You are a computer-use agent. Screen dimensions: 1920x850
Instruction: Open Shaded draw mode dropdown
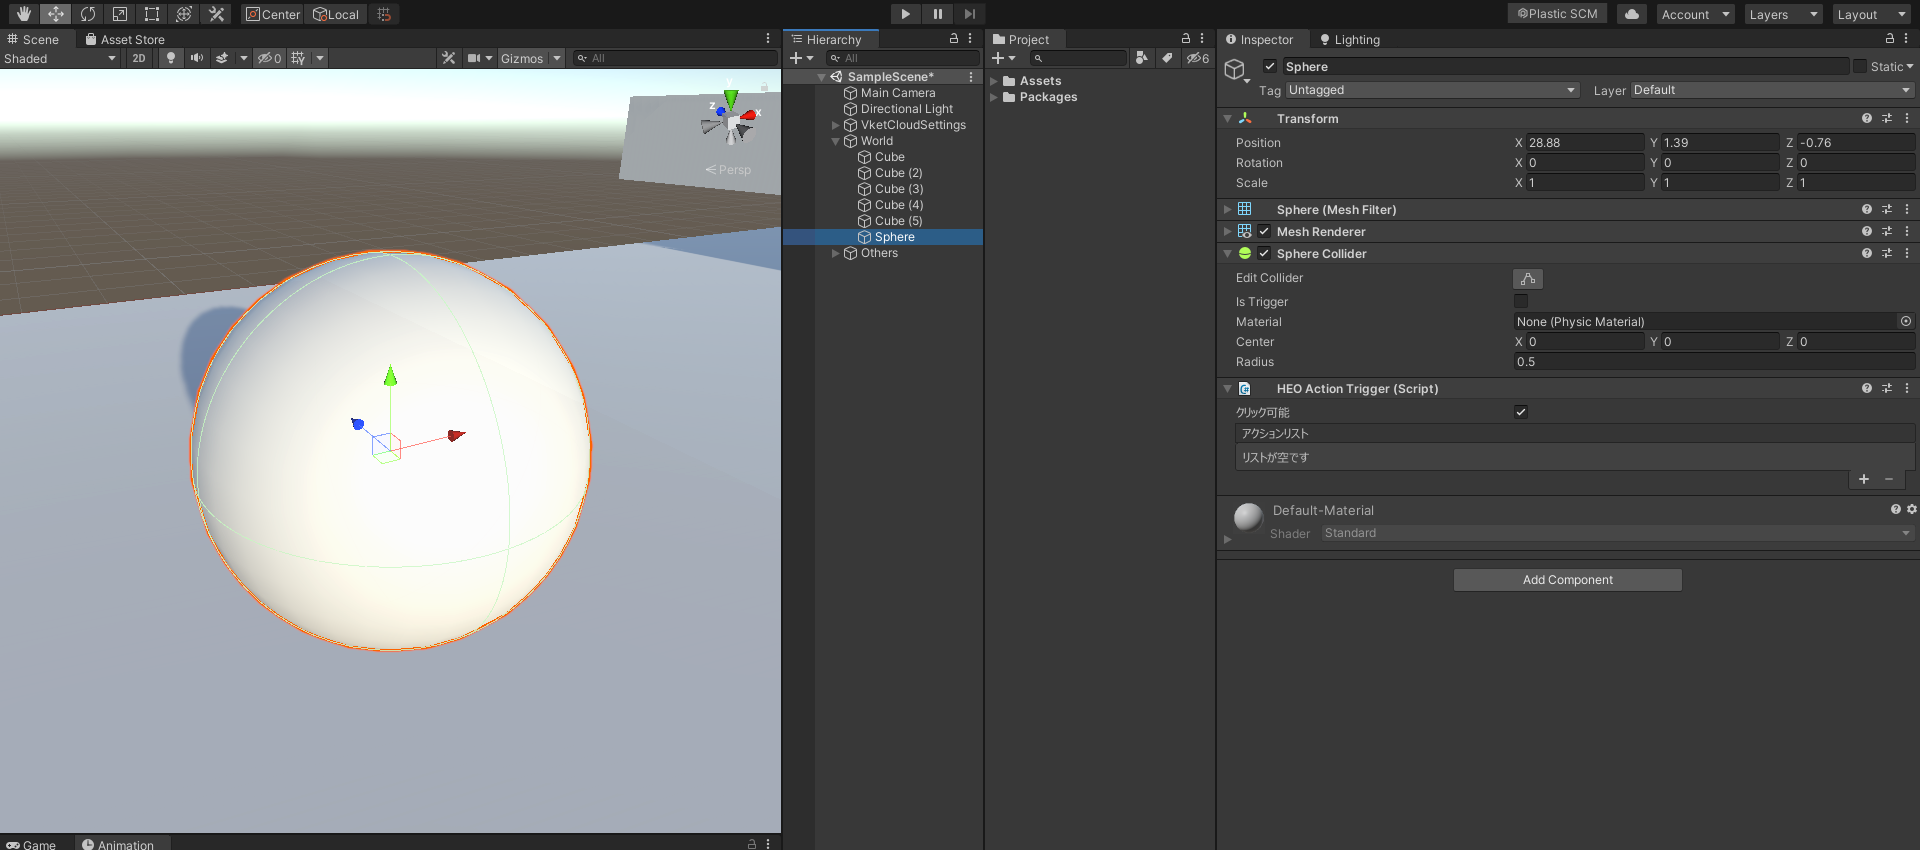[x=60, y=58]
